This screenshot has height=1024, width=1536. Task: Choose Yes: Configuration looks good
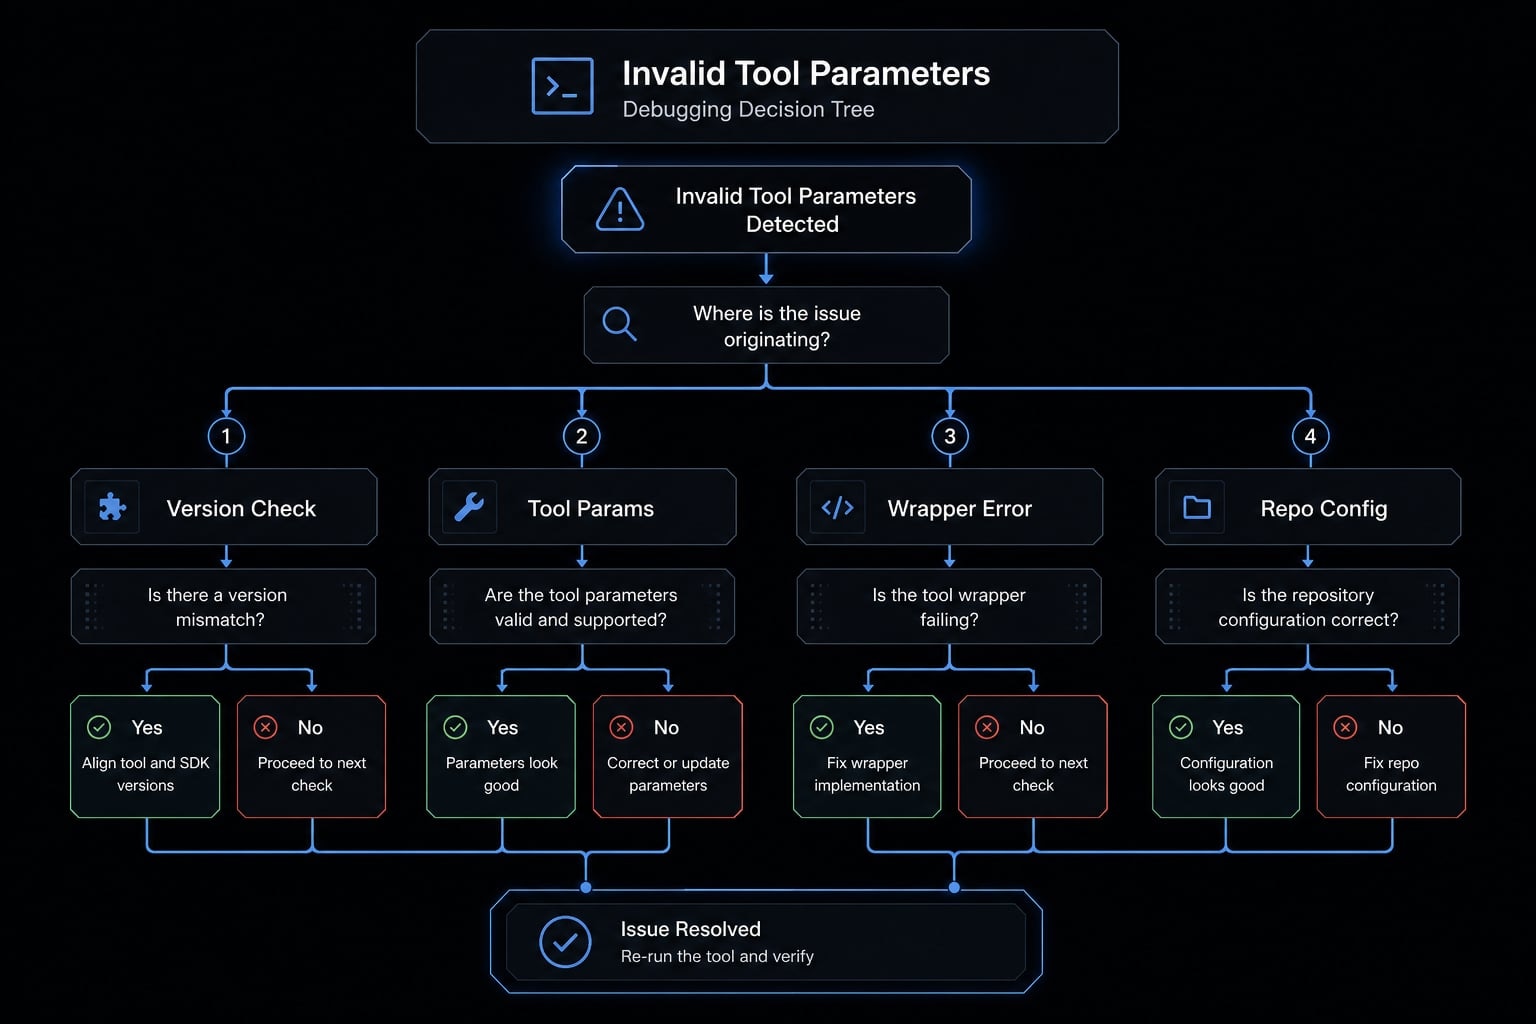coord(1226,757)
